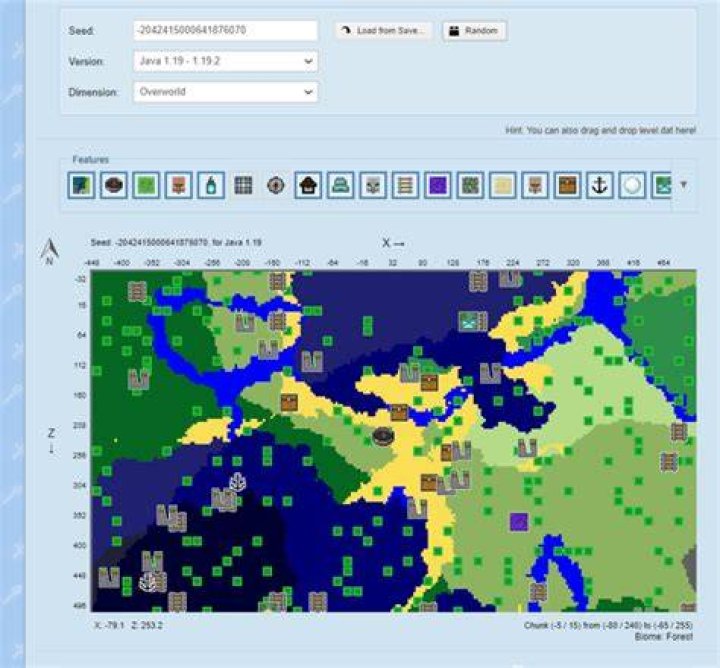This screenshot has width=720, height=668.
Task: Click the Seed input field
Action: coord(225,30)
